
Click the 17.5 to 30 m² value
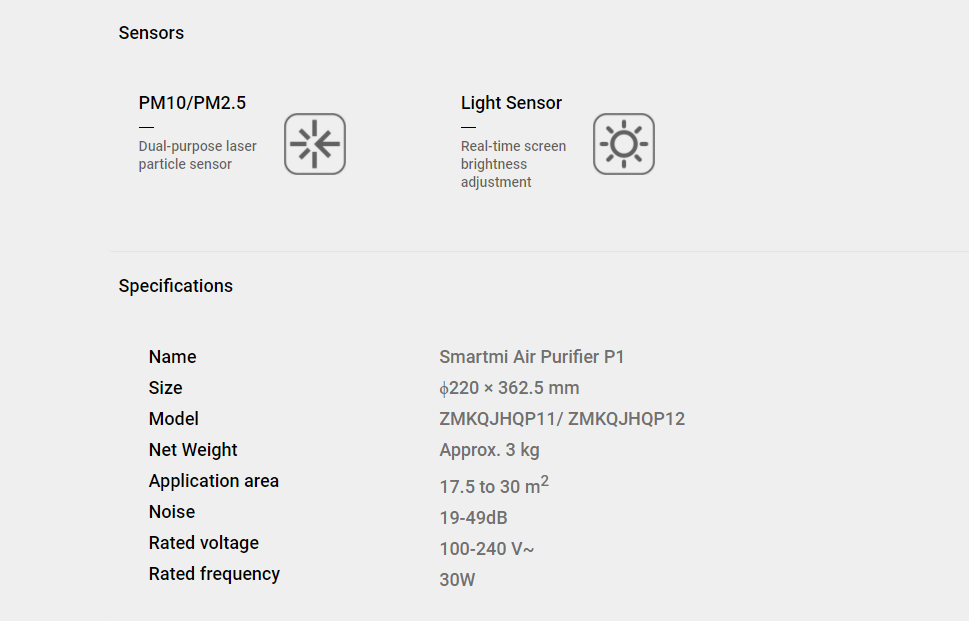click(x=494, y=485)
